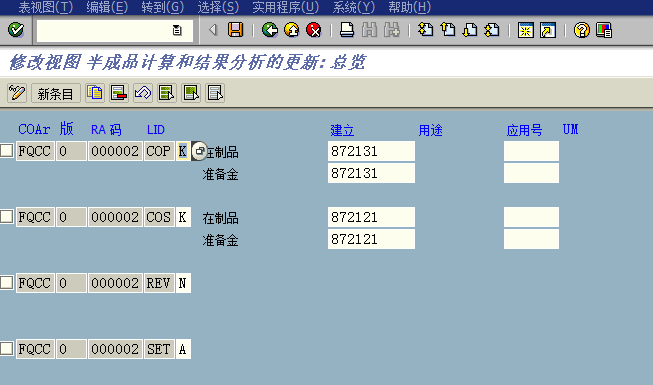Image resolution: width=653 pixels, height=385 pixels.
Task: Click the SET cell in the fourth row
Action: click(x=159, y=349)
